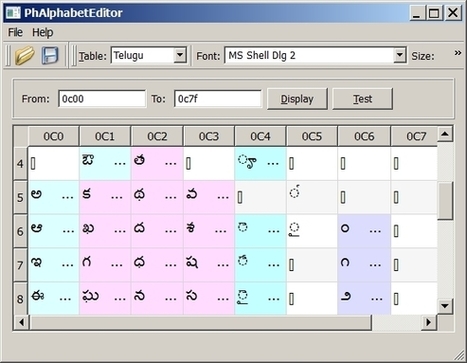Click the From field containing 0c00
Screen dimensions: 467x363
tap(102, 99)
